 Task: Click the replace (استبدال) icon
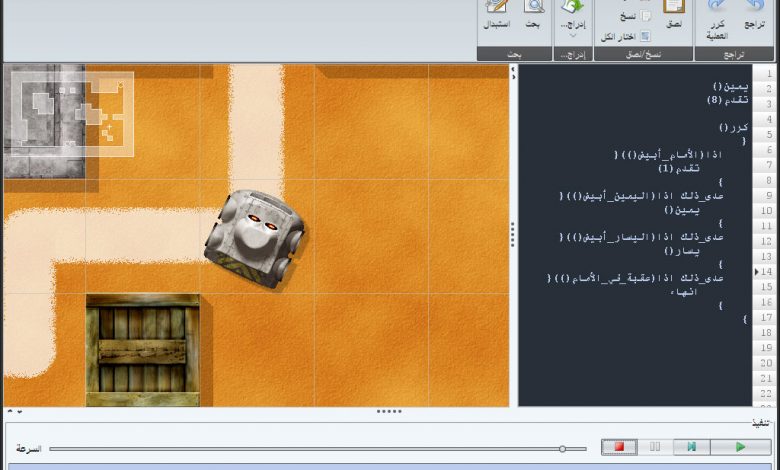pyautogui.click(x=496, y=6)
